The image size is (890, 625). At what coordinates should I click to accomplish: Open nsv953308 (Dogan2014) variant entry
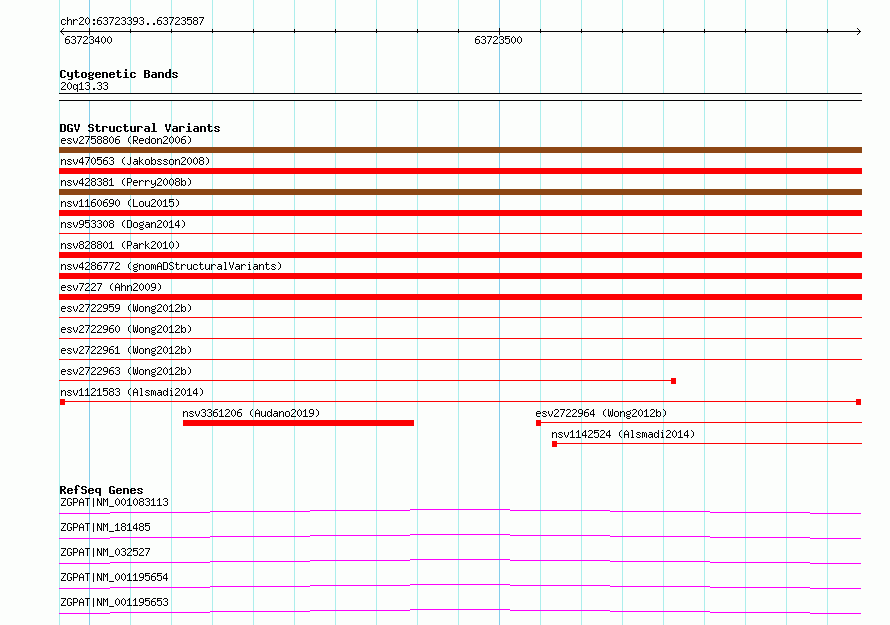click(x=123, y=224)
